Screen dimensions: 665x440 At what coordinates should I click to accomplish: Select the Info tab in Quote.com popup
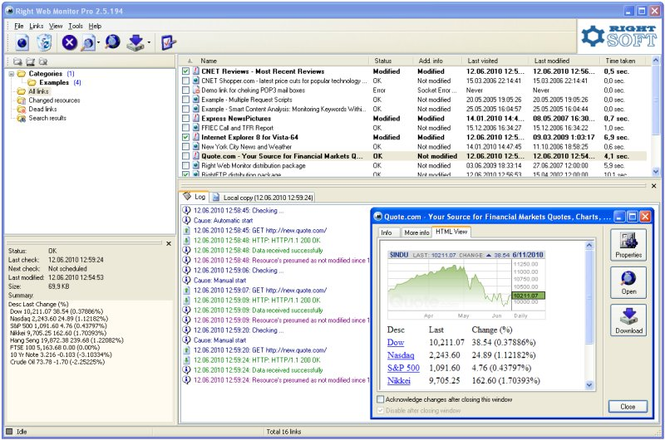(386, 233)
